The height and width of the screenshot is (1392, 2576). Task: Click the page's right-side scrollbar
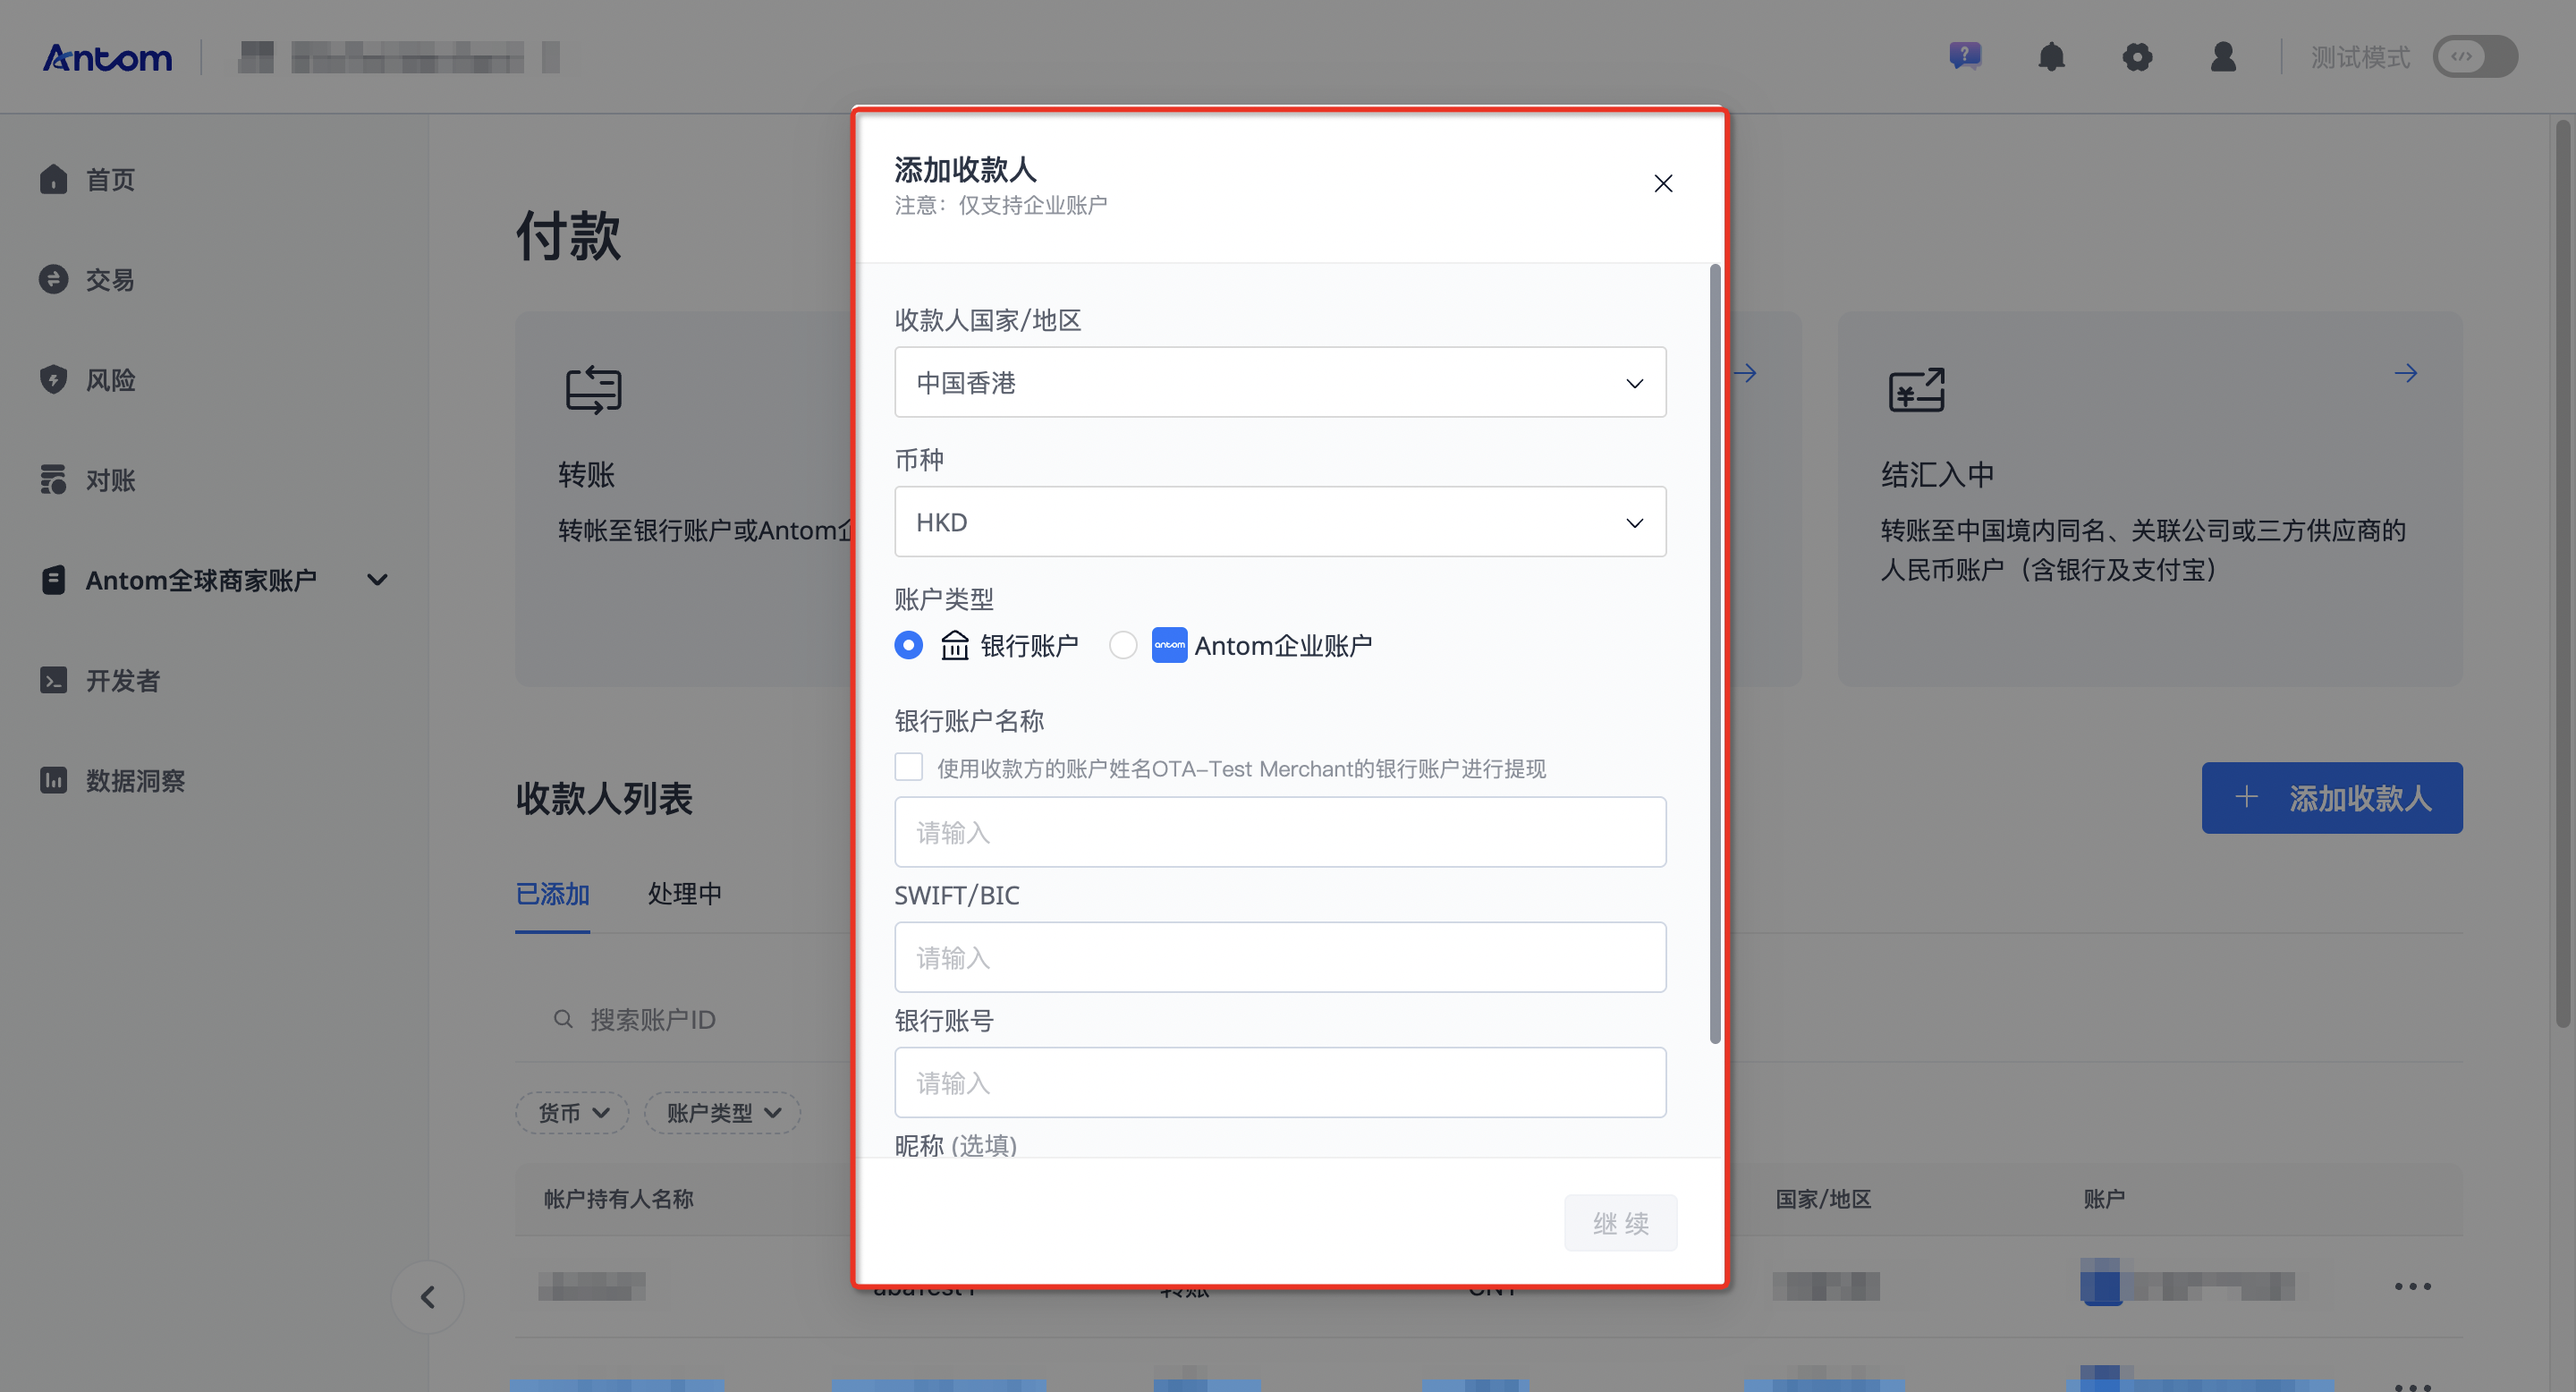2562,573
